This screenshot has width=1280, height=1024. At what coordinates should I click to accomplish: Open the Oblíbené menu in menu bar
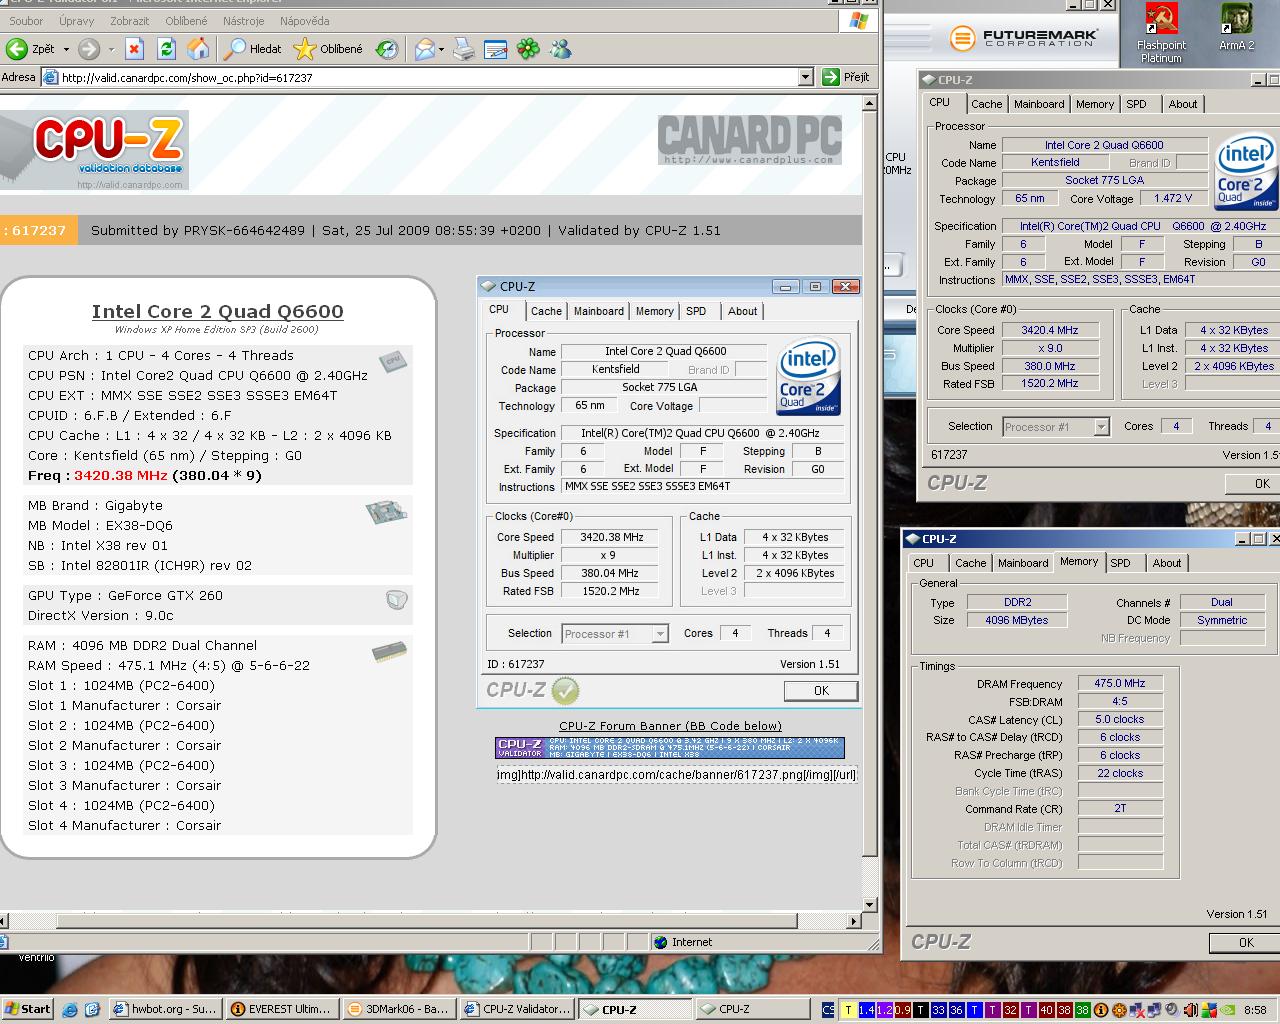coord(186,20)
